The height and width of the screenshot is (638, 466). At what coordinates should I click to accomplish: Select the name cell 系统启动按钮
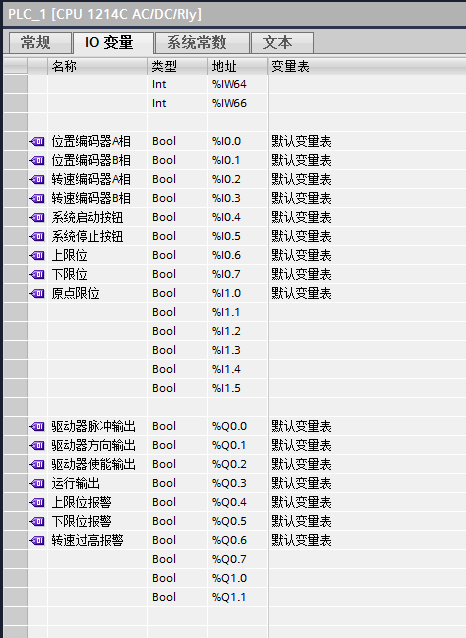click(97, 218)
